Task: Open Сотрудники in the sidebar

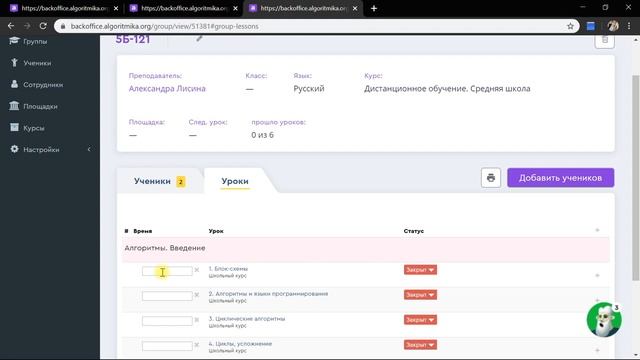Action: point(43,84)
